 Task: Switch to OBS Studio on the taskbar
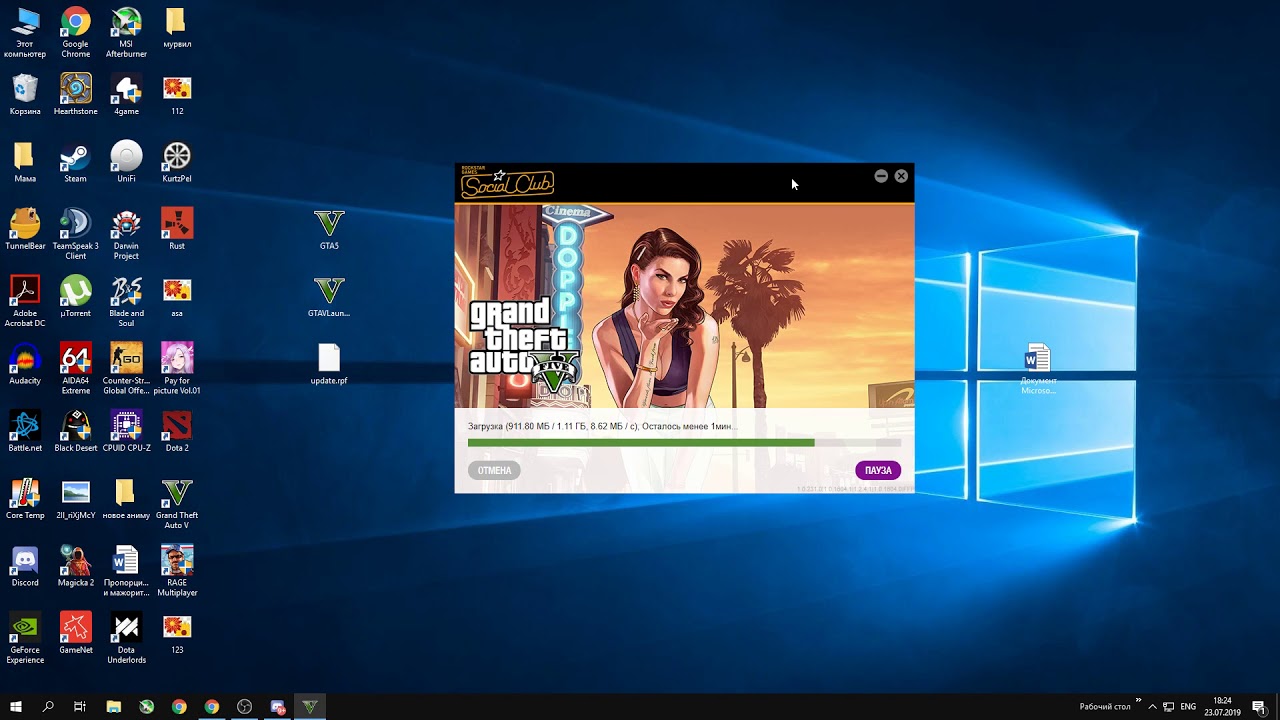coord(245,707)
